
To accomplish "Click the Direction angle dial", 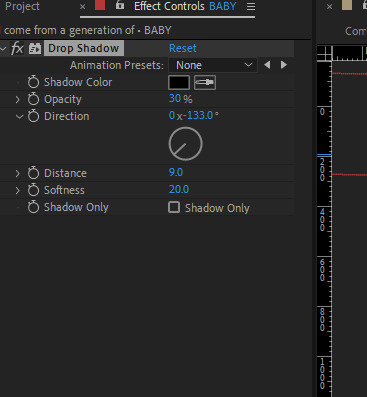I will click(186, 144).
